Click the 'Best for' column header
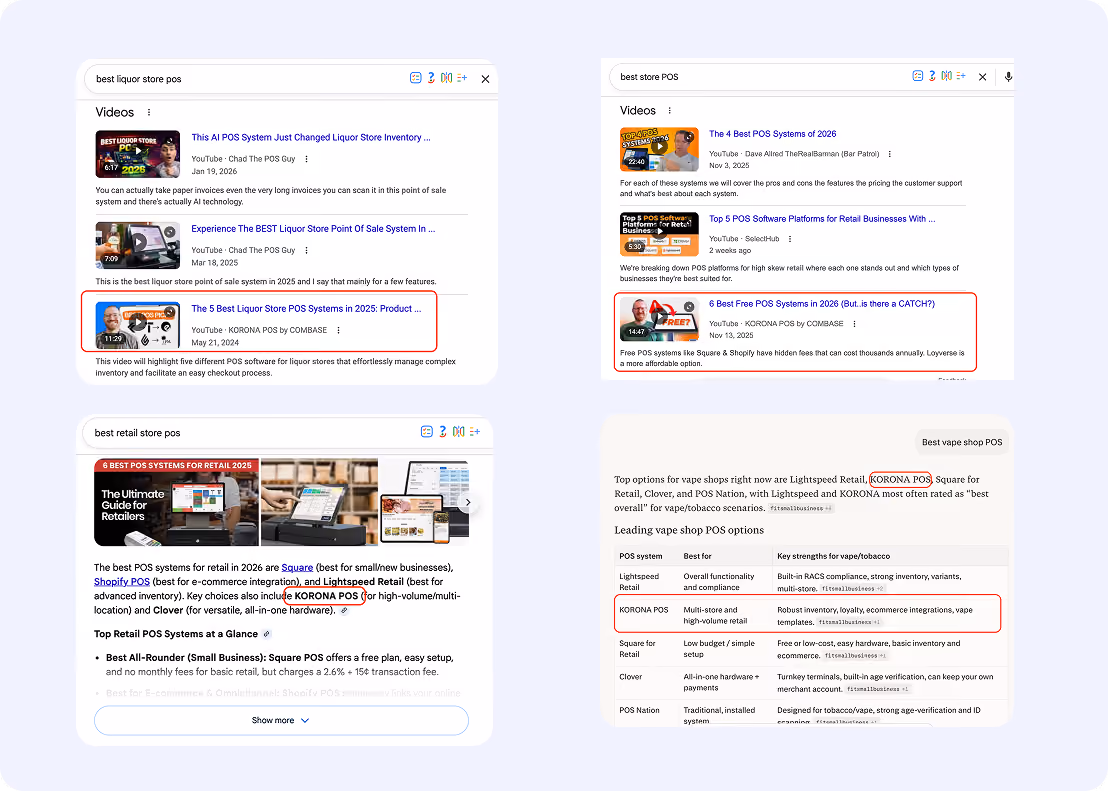 click(x=697, y=556)
